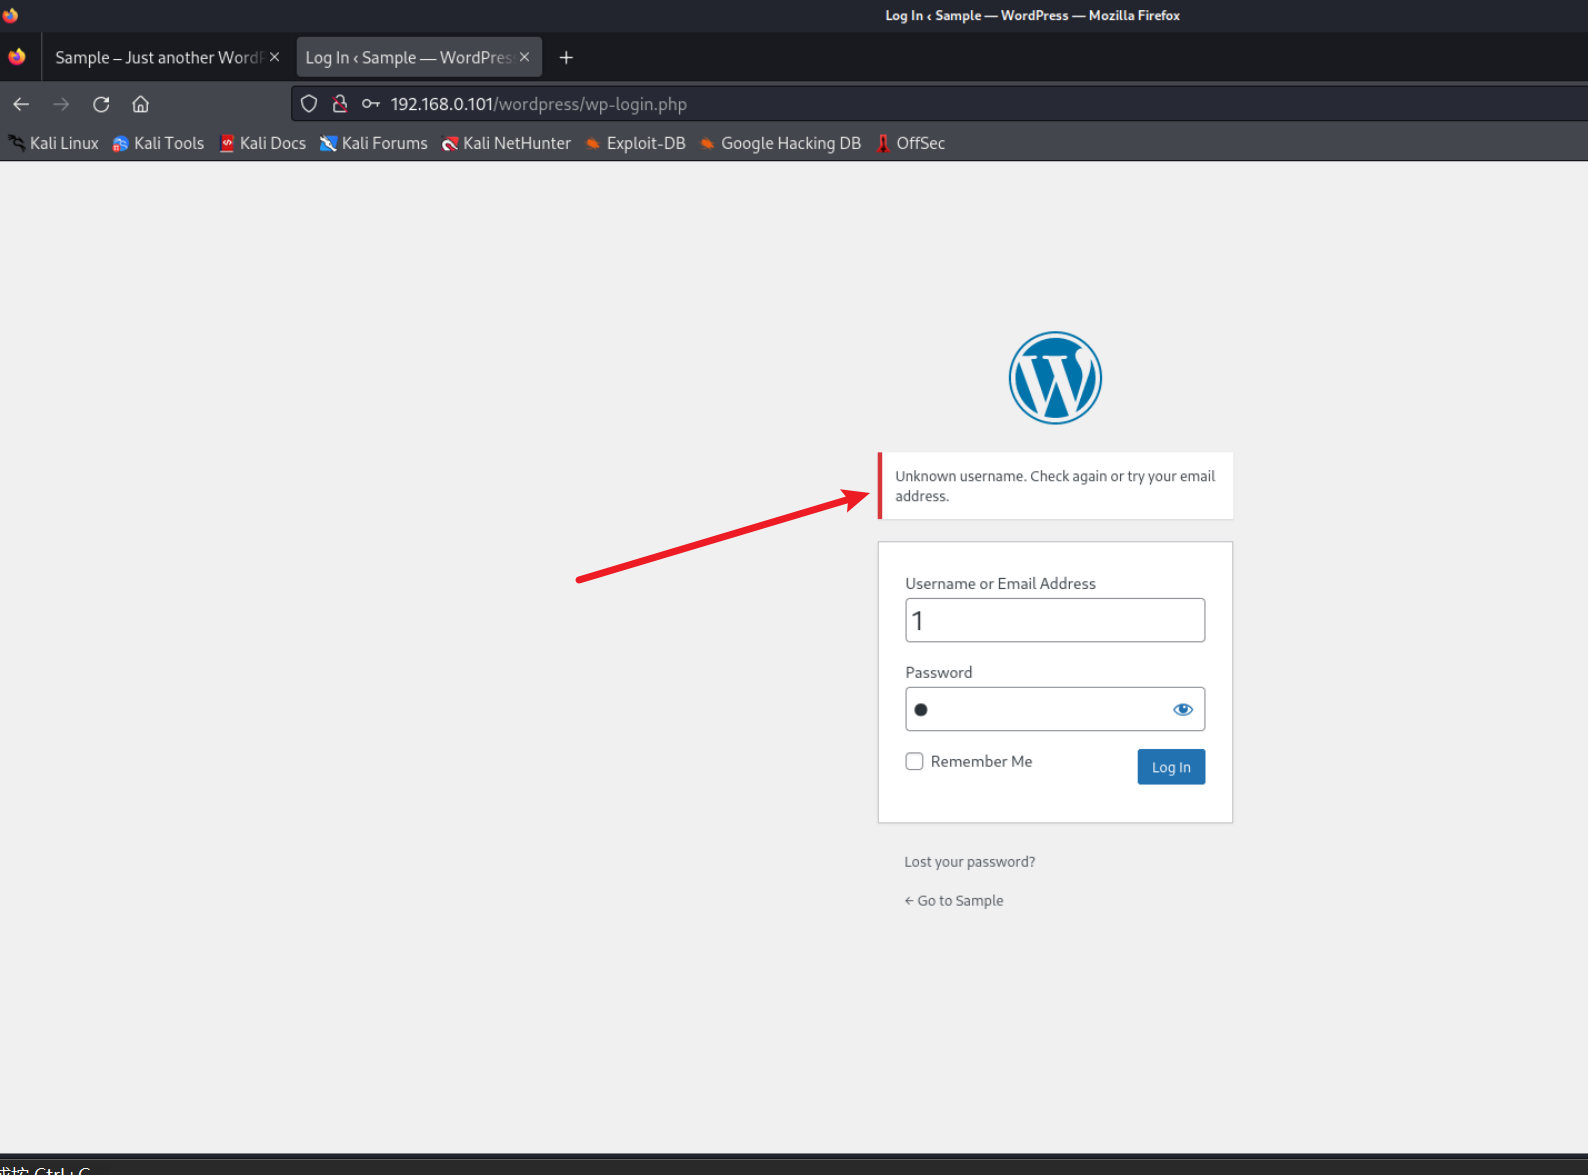Click the Username or Email Address field
This screenshot has width=1588, height=1175.
click(x=1055, y=620)
